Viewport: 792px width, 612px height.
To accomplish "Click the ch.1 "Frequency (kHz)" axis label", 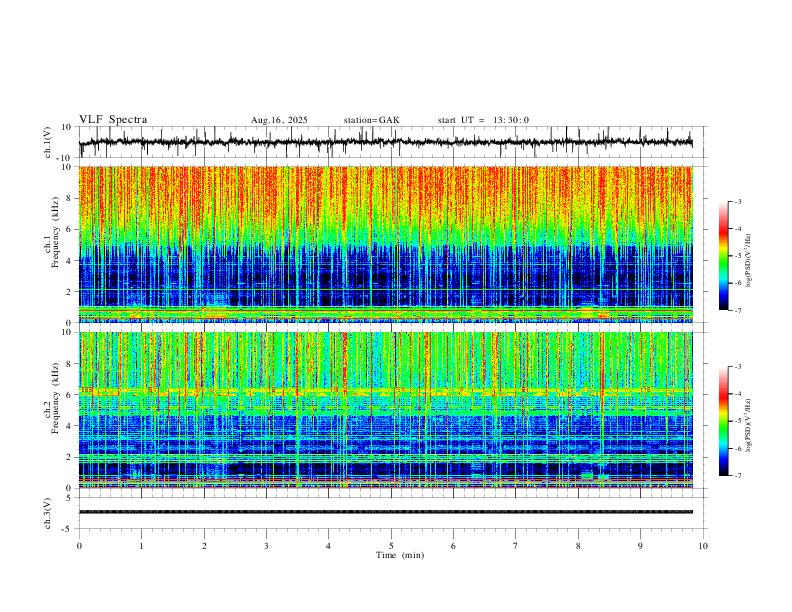I will (55, 233).
